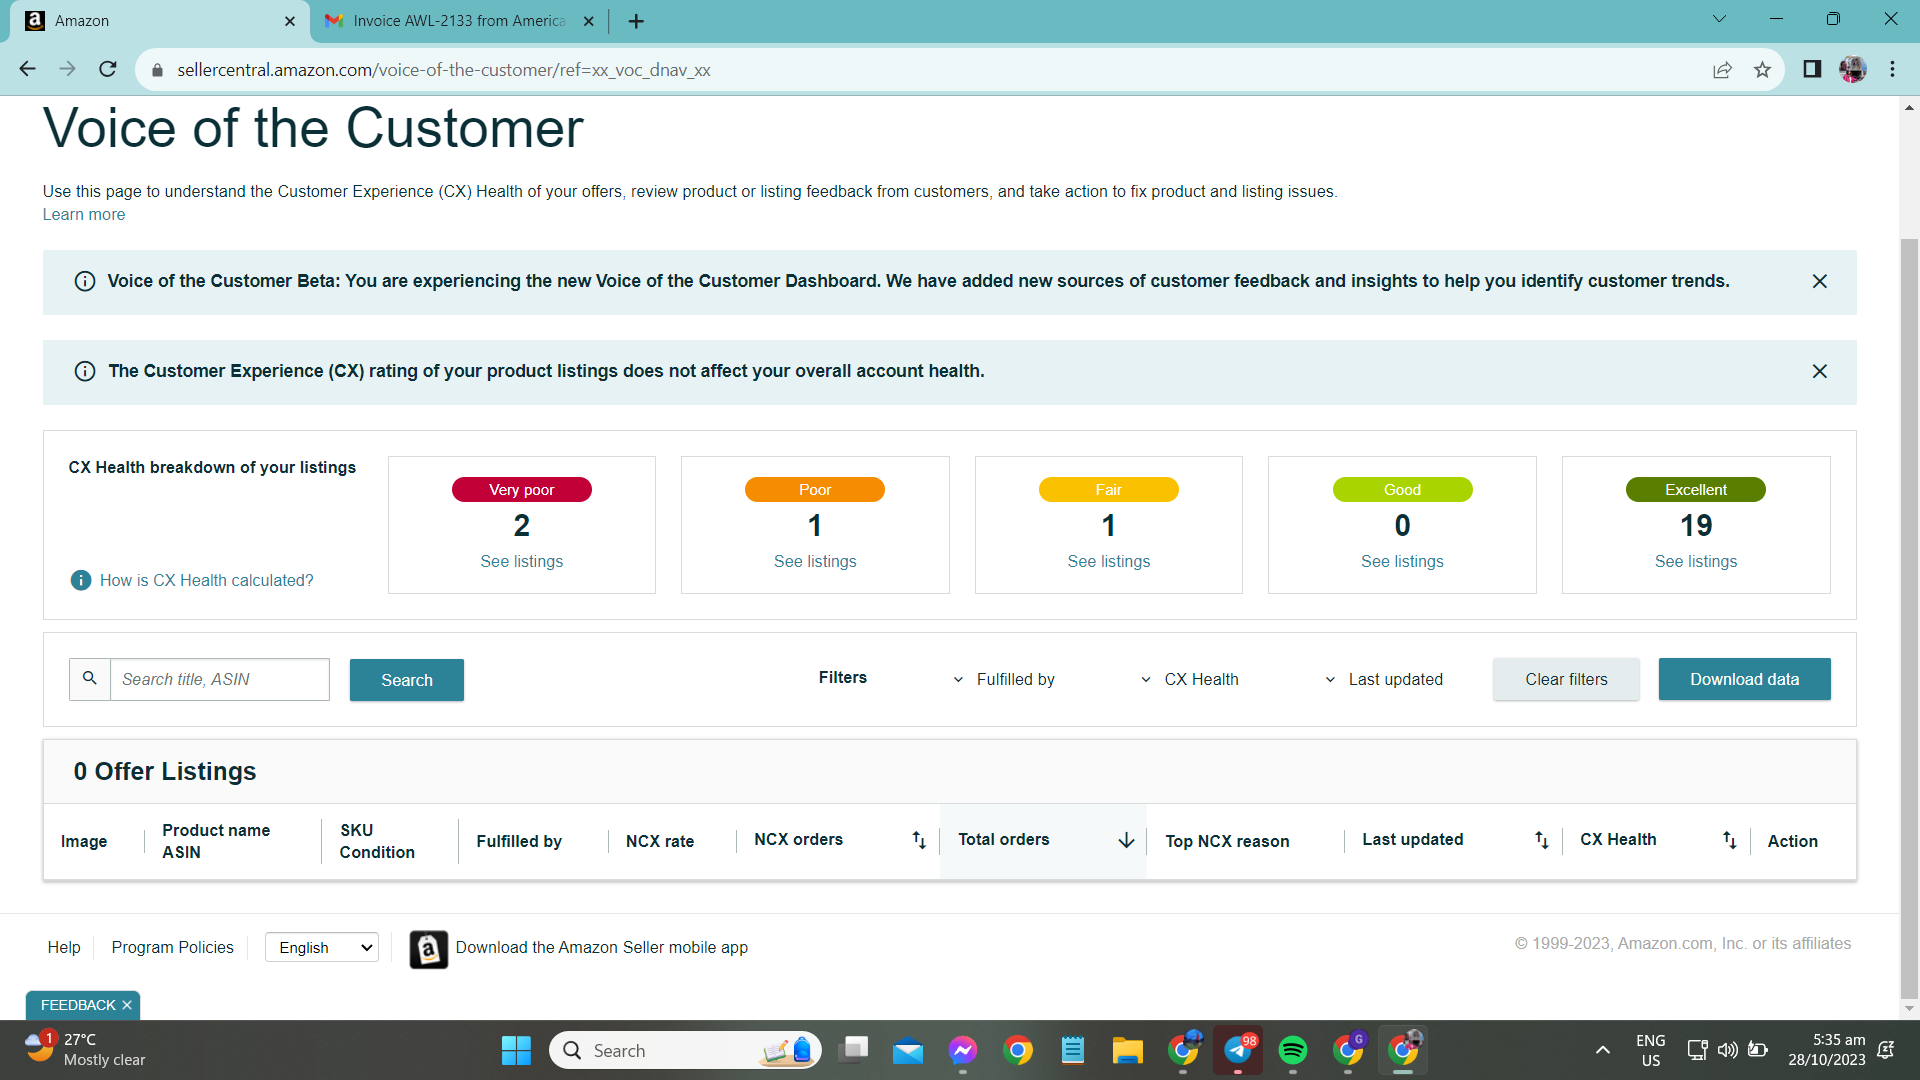View site information lock icon

[156, 70]
